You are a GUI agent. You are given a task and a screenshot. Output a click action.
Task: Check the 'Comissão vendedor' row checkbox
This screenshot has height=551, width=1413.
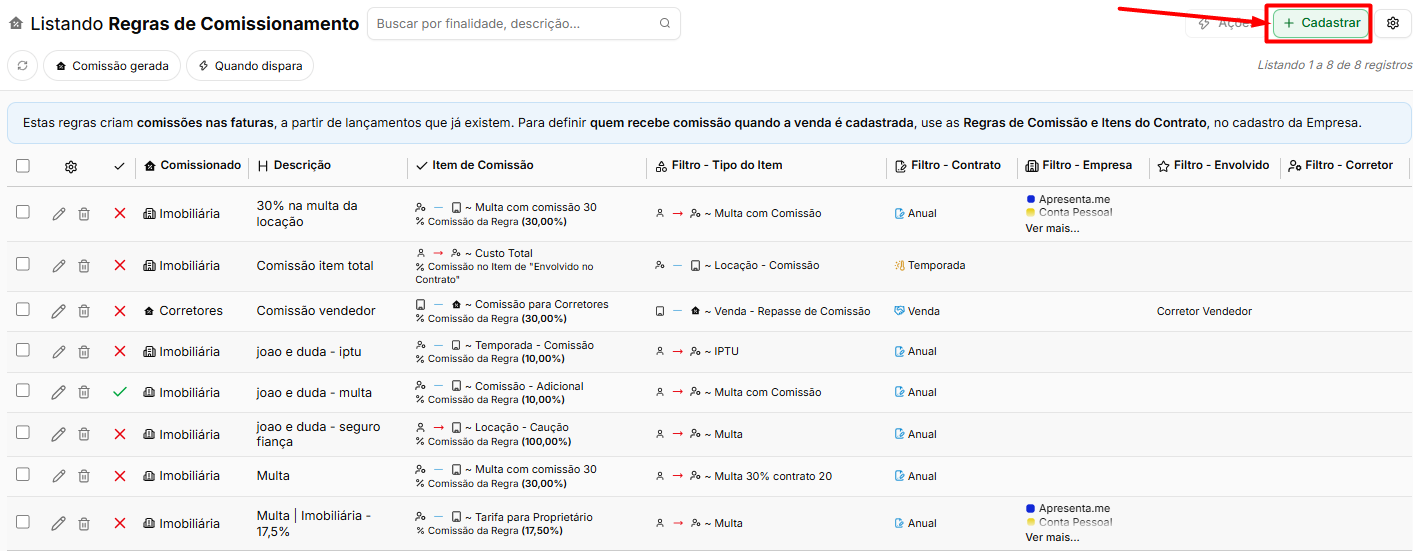coord(23,310)
